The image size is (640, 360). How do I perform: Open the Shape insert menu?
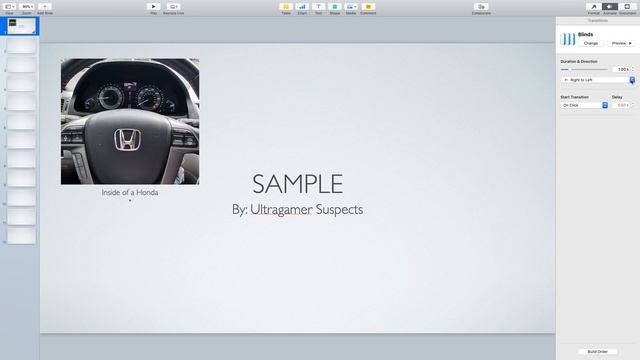pyautogui.click(x=335, y=7)
